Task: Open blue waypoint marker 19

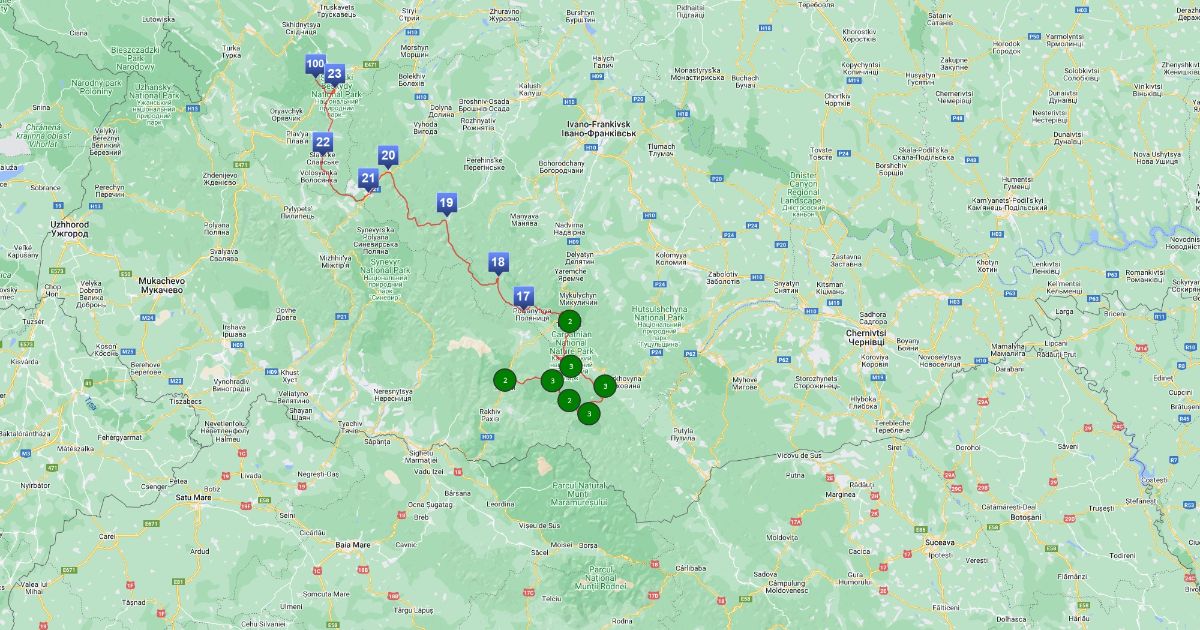Action: click(447, 203)
